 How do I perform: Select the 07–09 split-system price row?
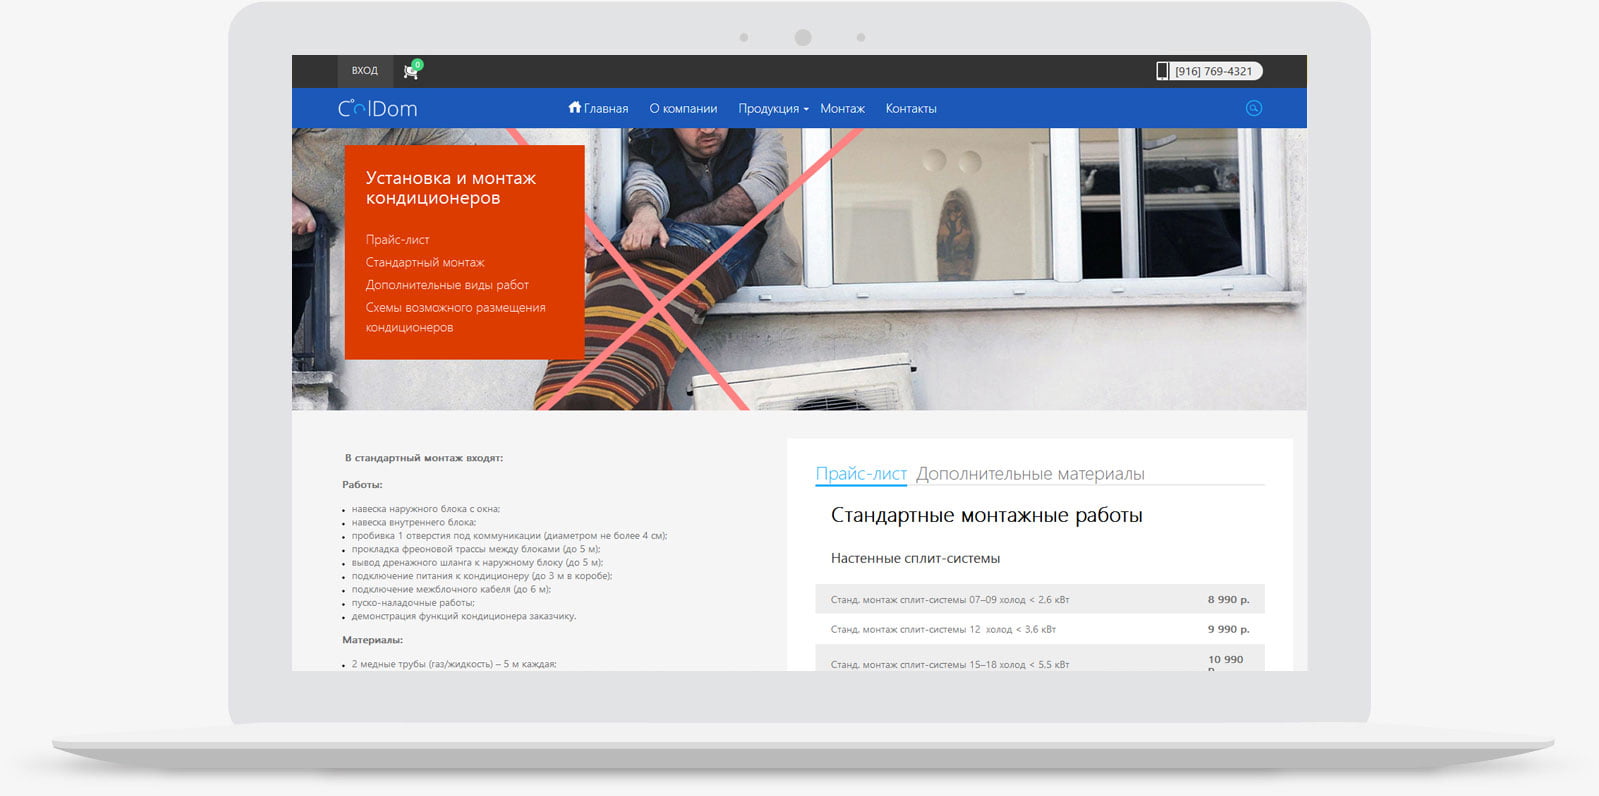tap(1039, 599)
